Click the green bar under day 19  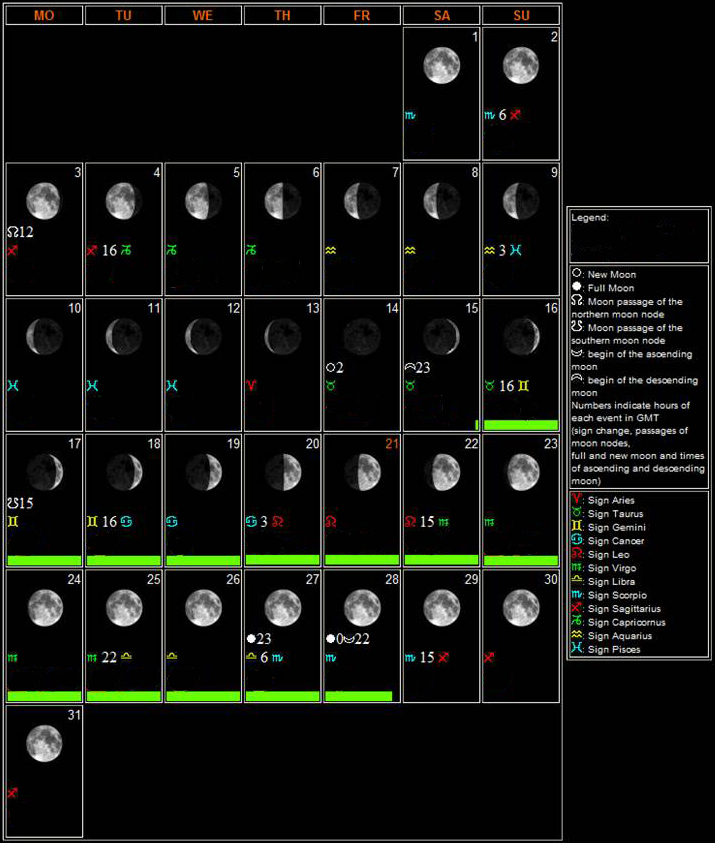[203, 560]
